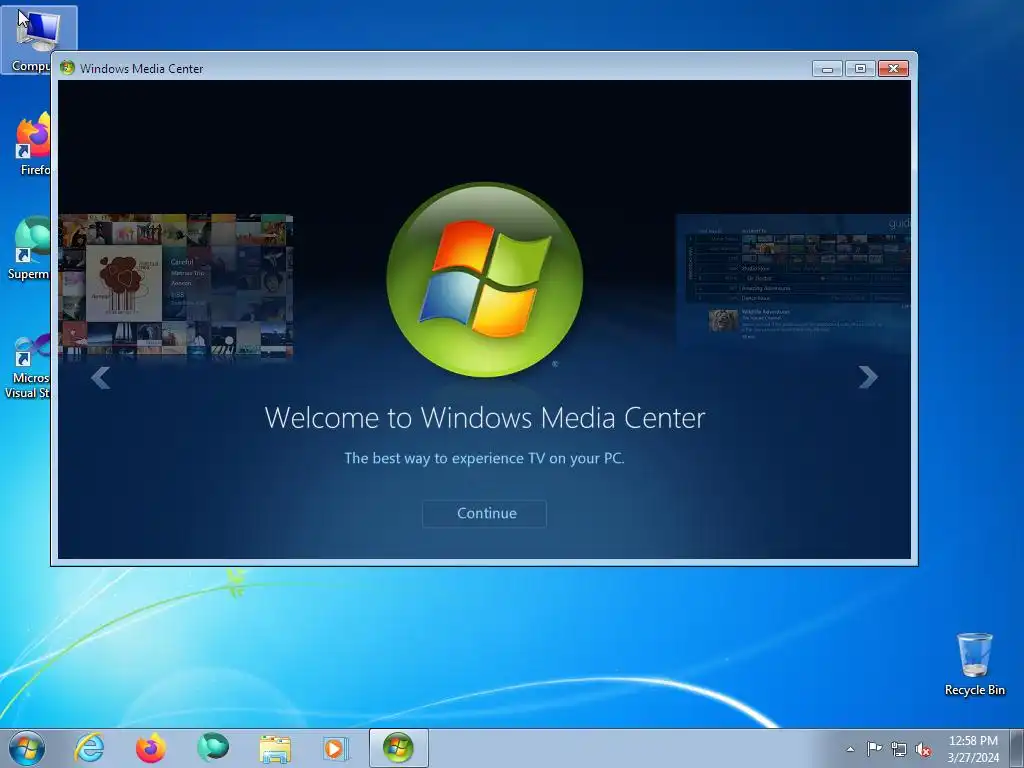Show hidden tray icons arrow
Viewport: 1024px width, 768px height.
point(850,749)
